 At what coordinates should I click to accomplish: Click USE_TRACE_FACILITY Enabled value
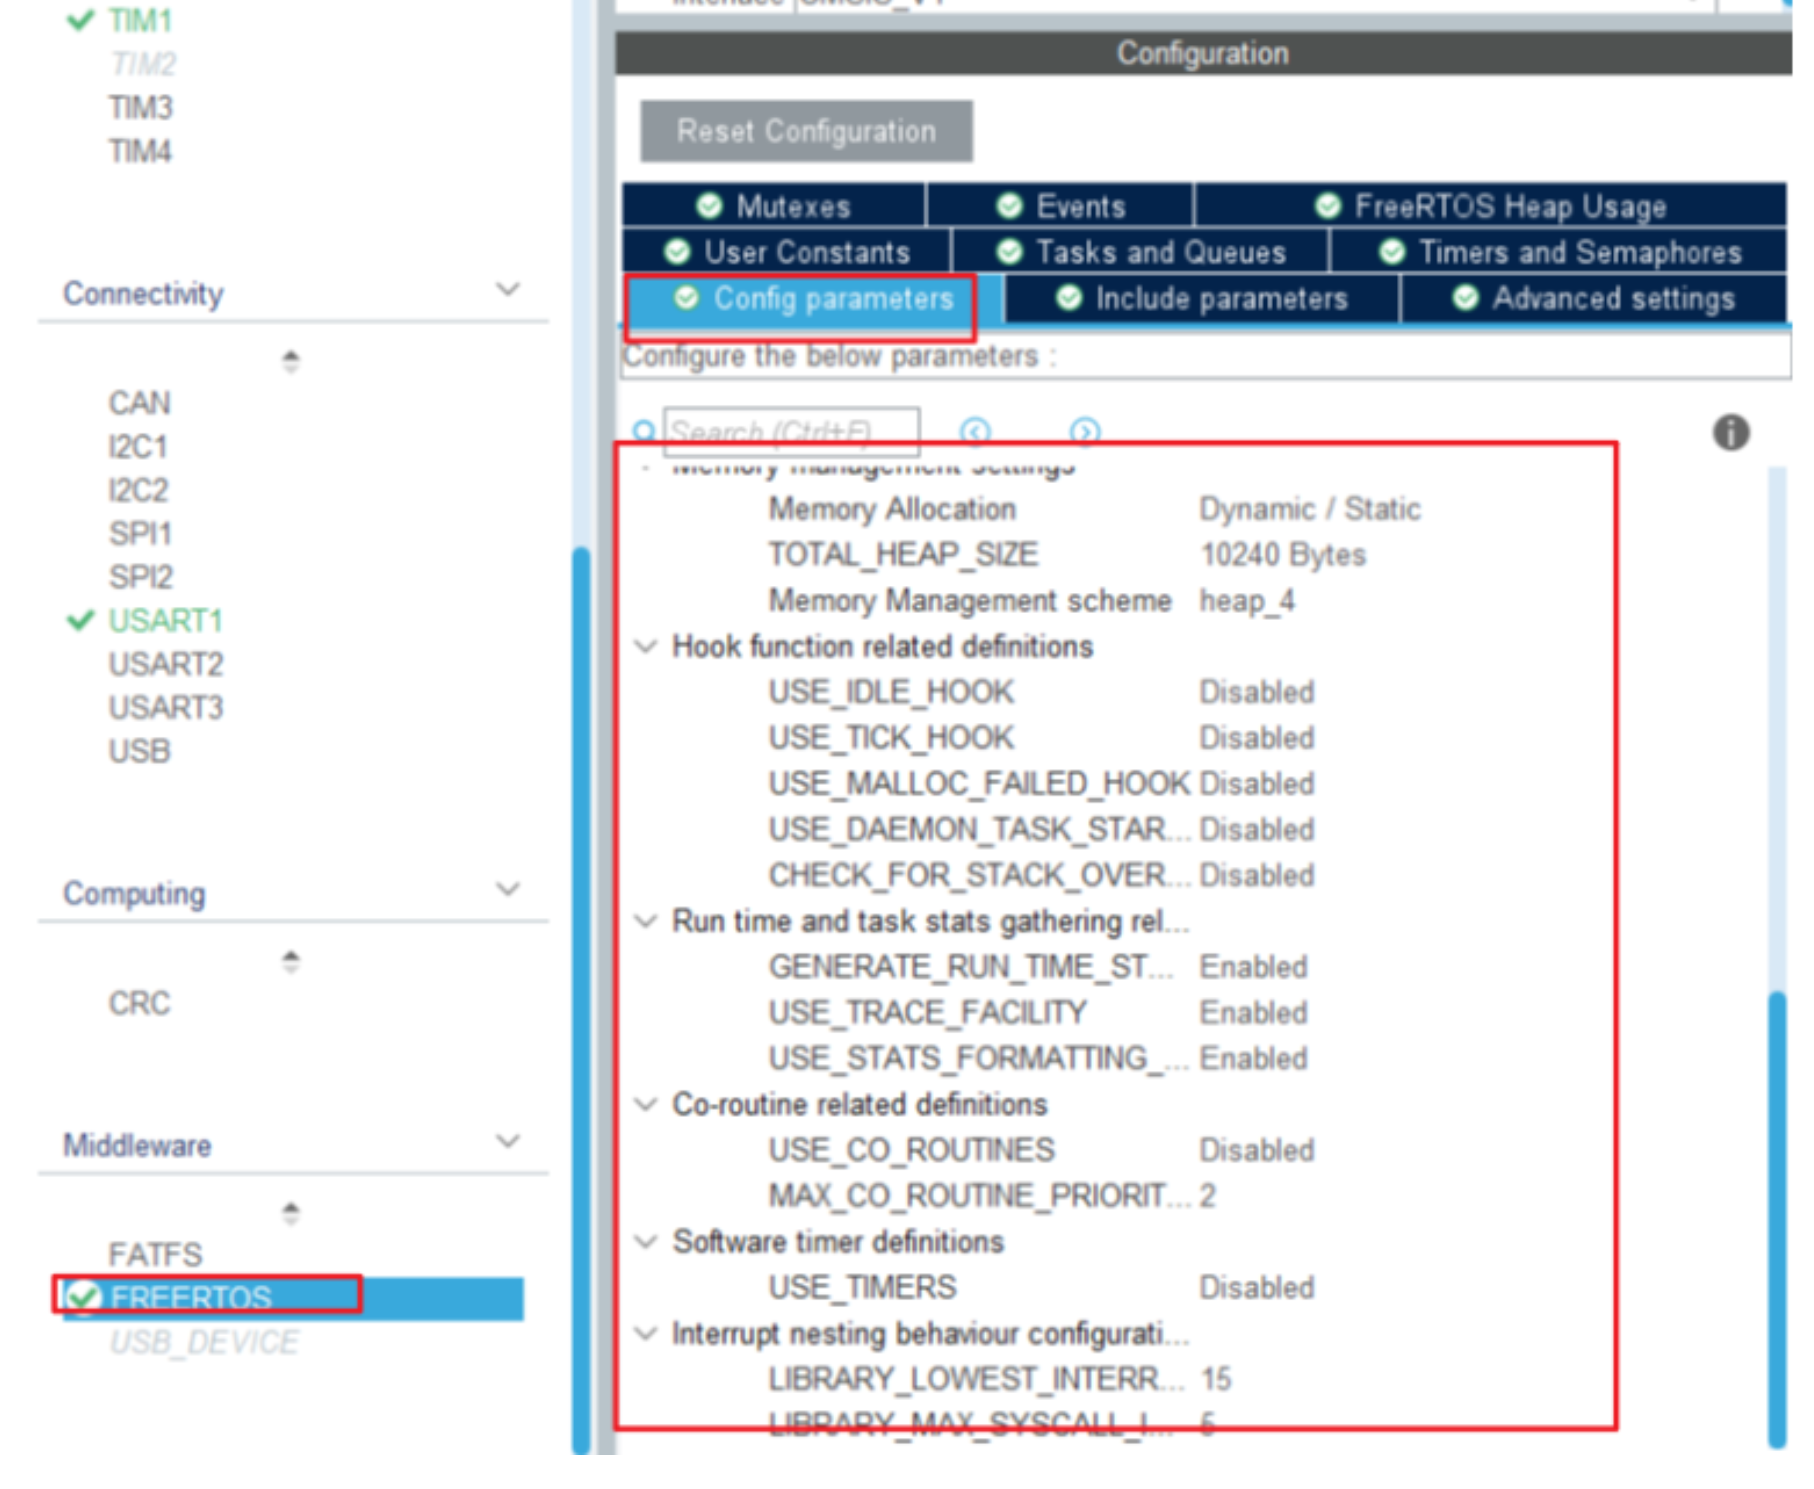click(x=1253, y=1013)
